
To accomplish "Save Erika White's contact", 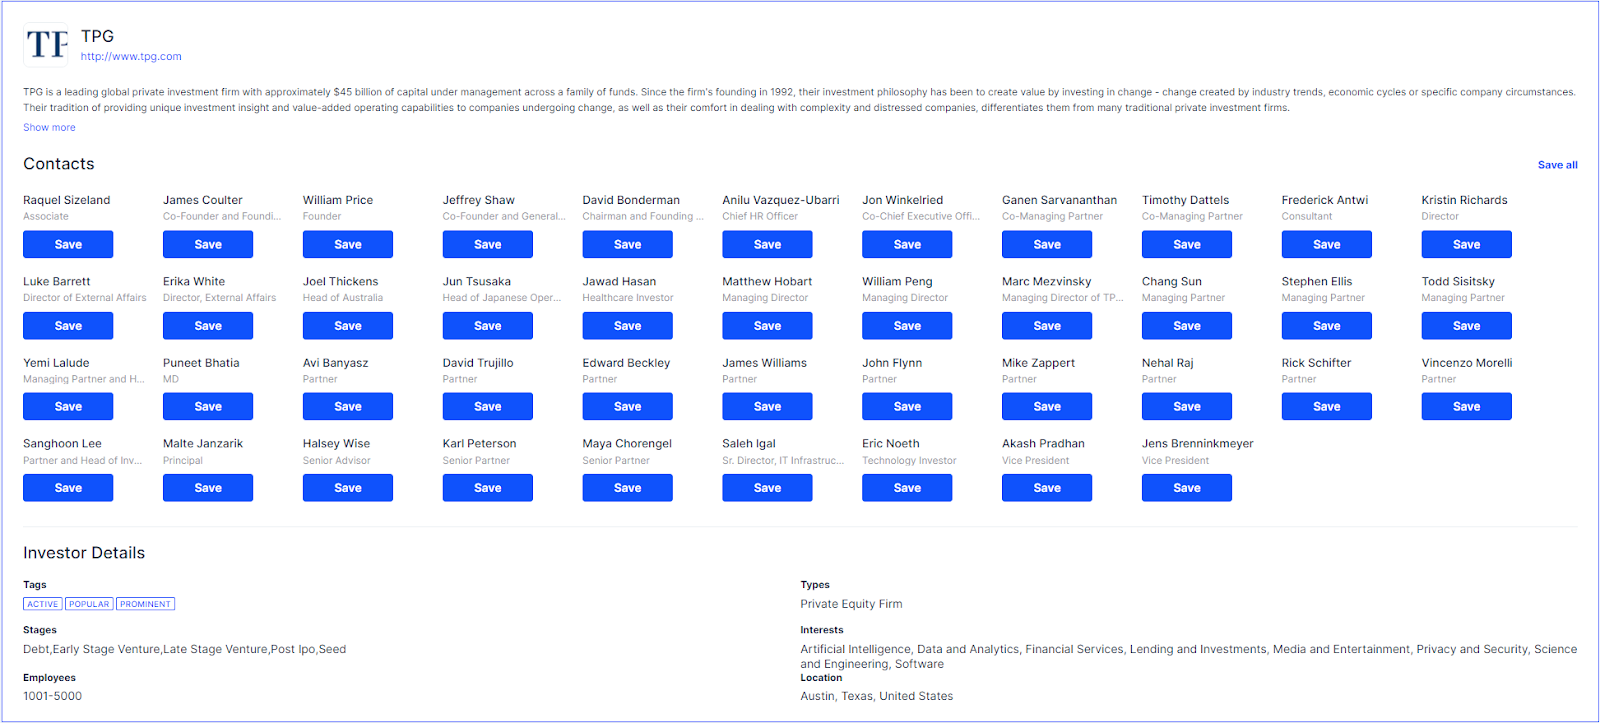I will pos(208,326).
